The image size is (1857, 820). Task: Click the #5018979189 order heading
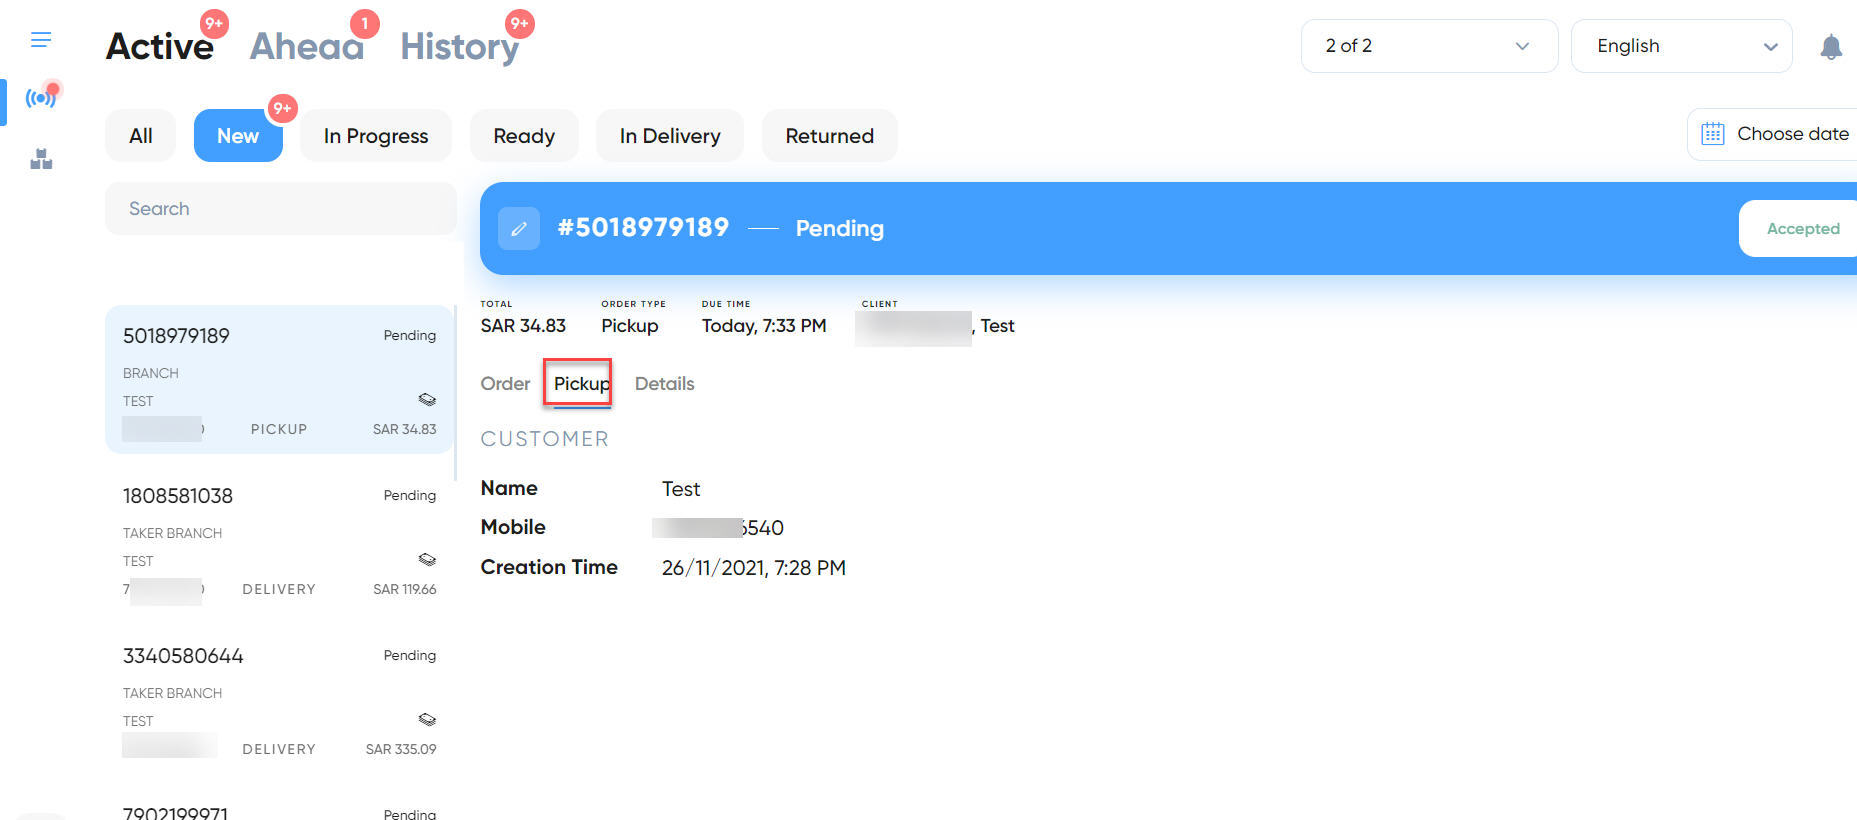(643, 228)
